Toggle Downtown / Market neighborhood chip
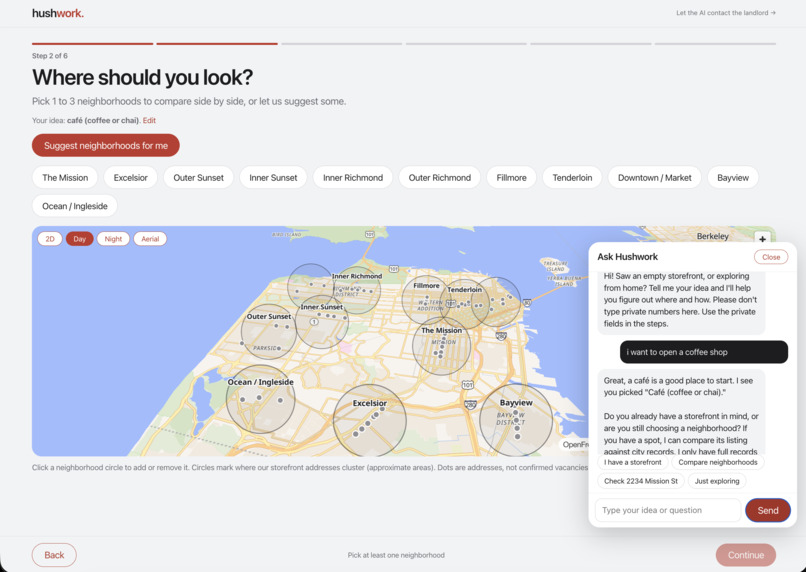Viewport: 806px width, 572px height. [654, 178]
